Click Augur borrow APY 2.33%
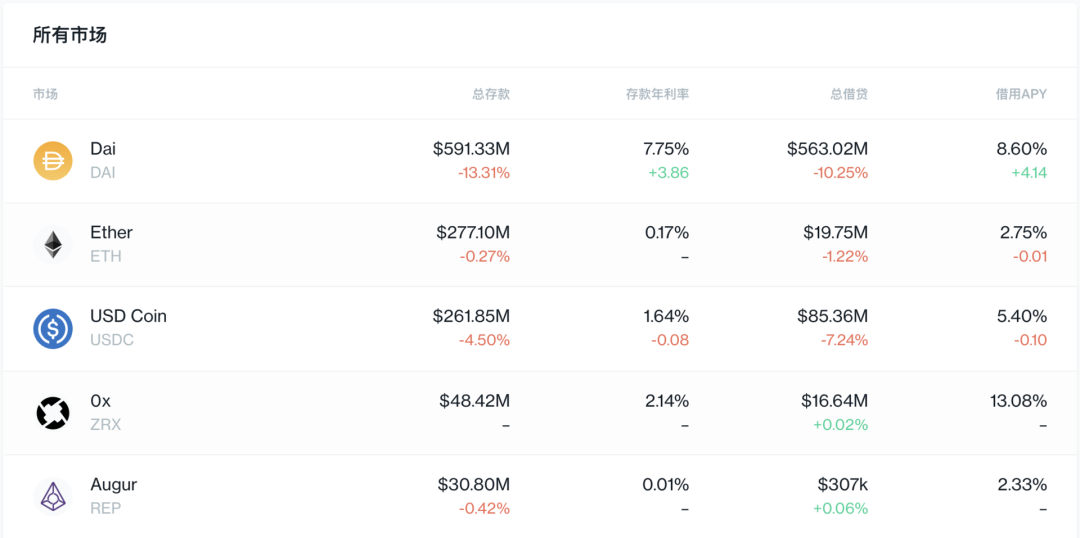 [1023, 485]
